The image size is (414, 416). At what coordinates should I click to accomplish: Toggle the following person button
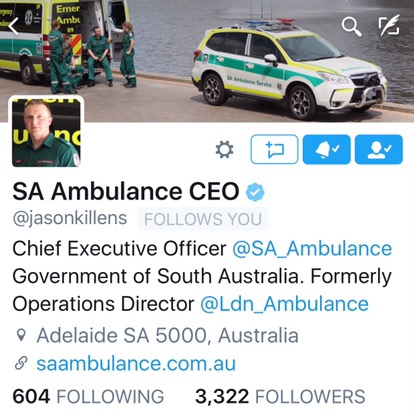coord(379,149)
